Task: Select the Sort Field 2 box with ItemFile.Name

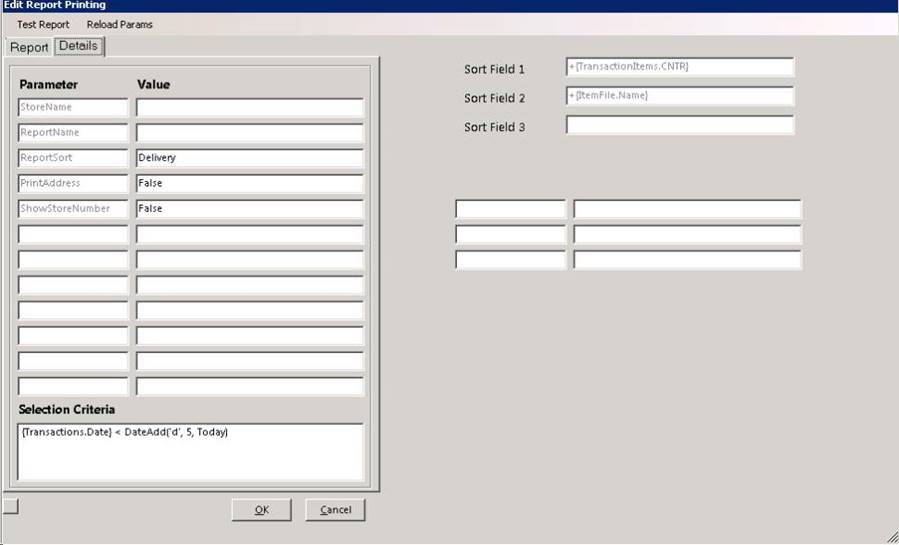Action: pos(680,96)
